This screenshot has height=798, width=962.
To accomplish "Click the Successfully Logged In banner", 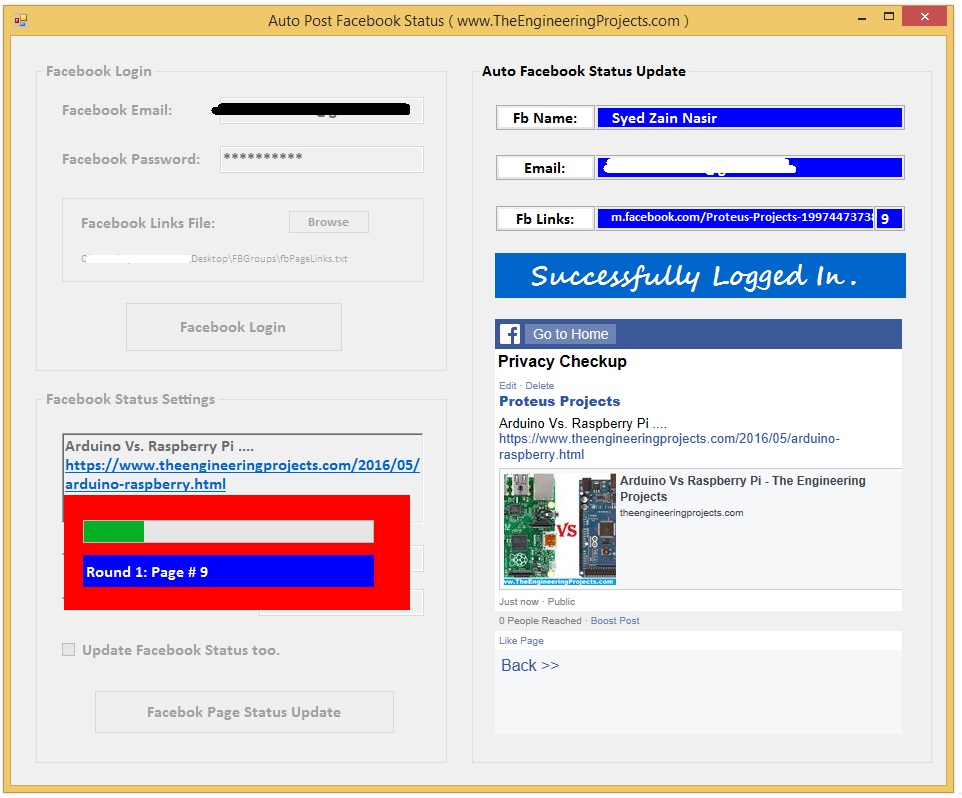I will point(700,275).
